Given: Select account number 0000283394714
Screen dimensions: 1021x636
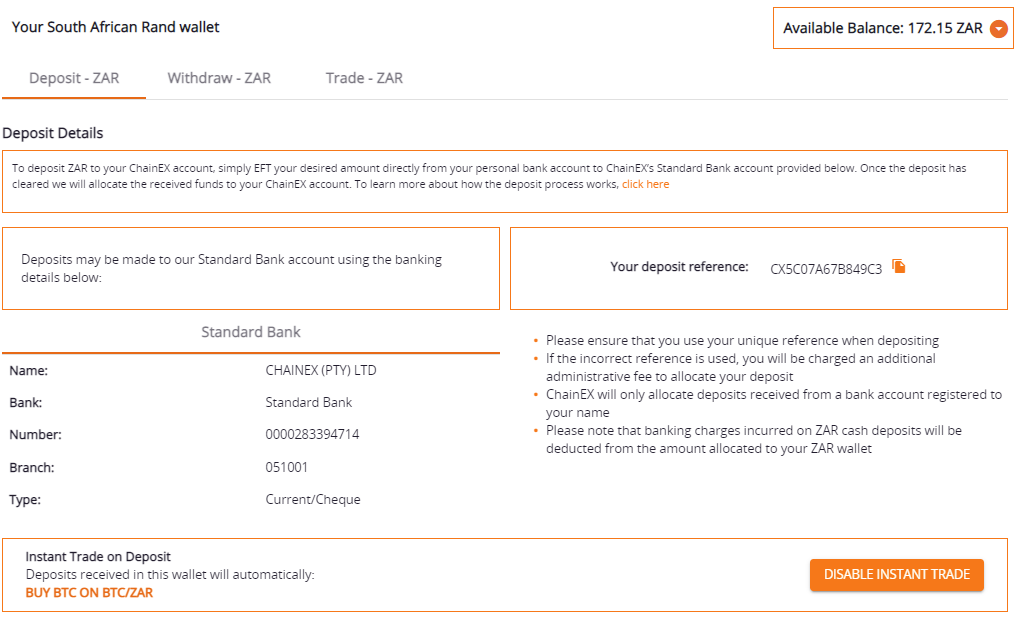Looking at the screenshot, I should pyautogui.click(x=313, y=434).
